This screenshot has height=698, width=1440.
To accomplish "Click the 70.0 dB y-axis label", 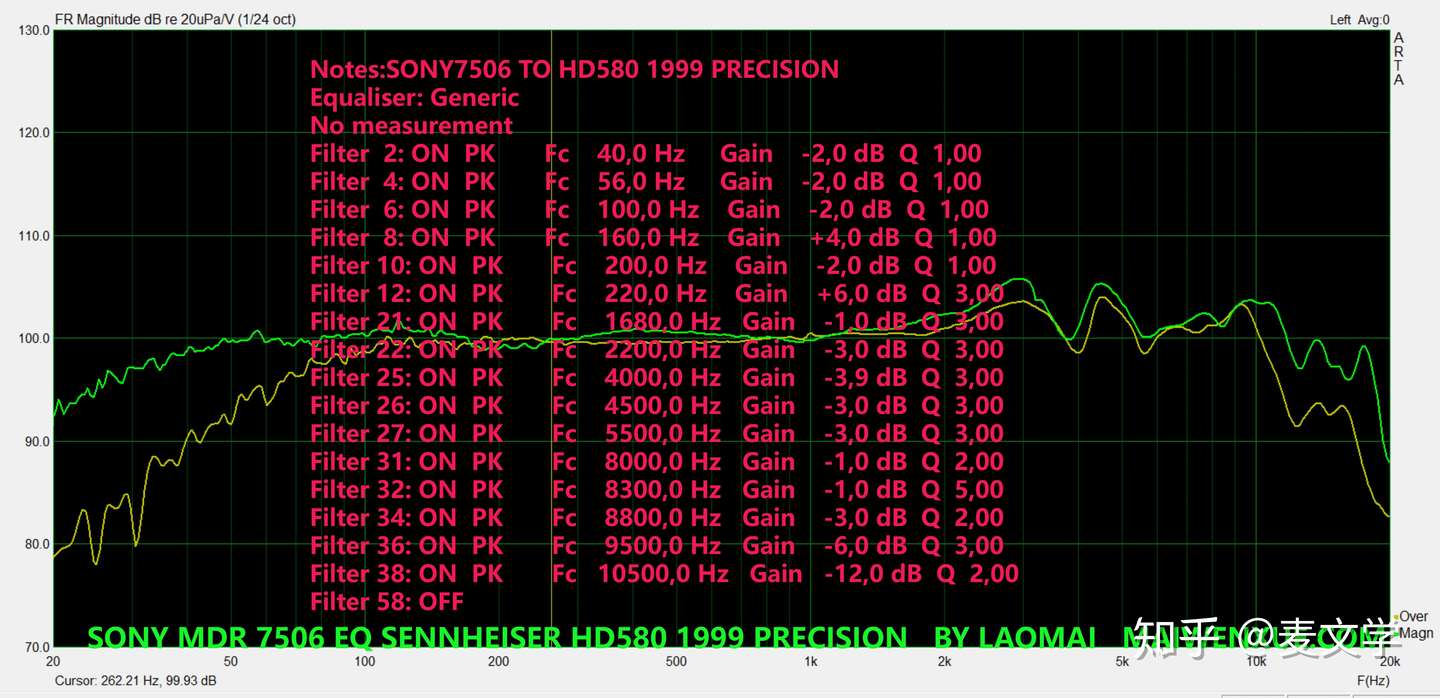I will 36,647.
